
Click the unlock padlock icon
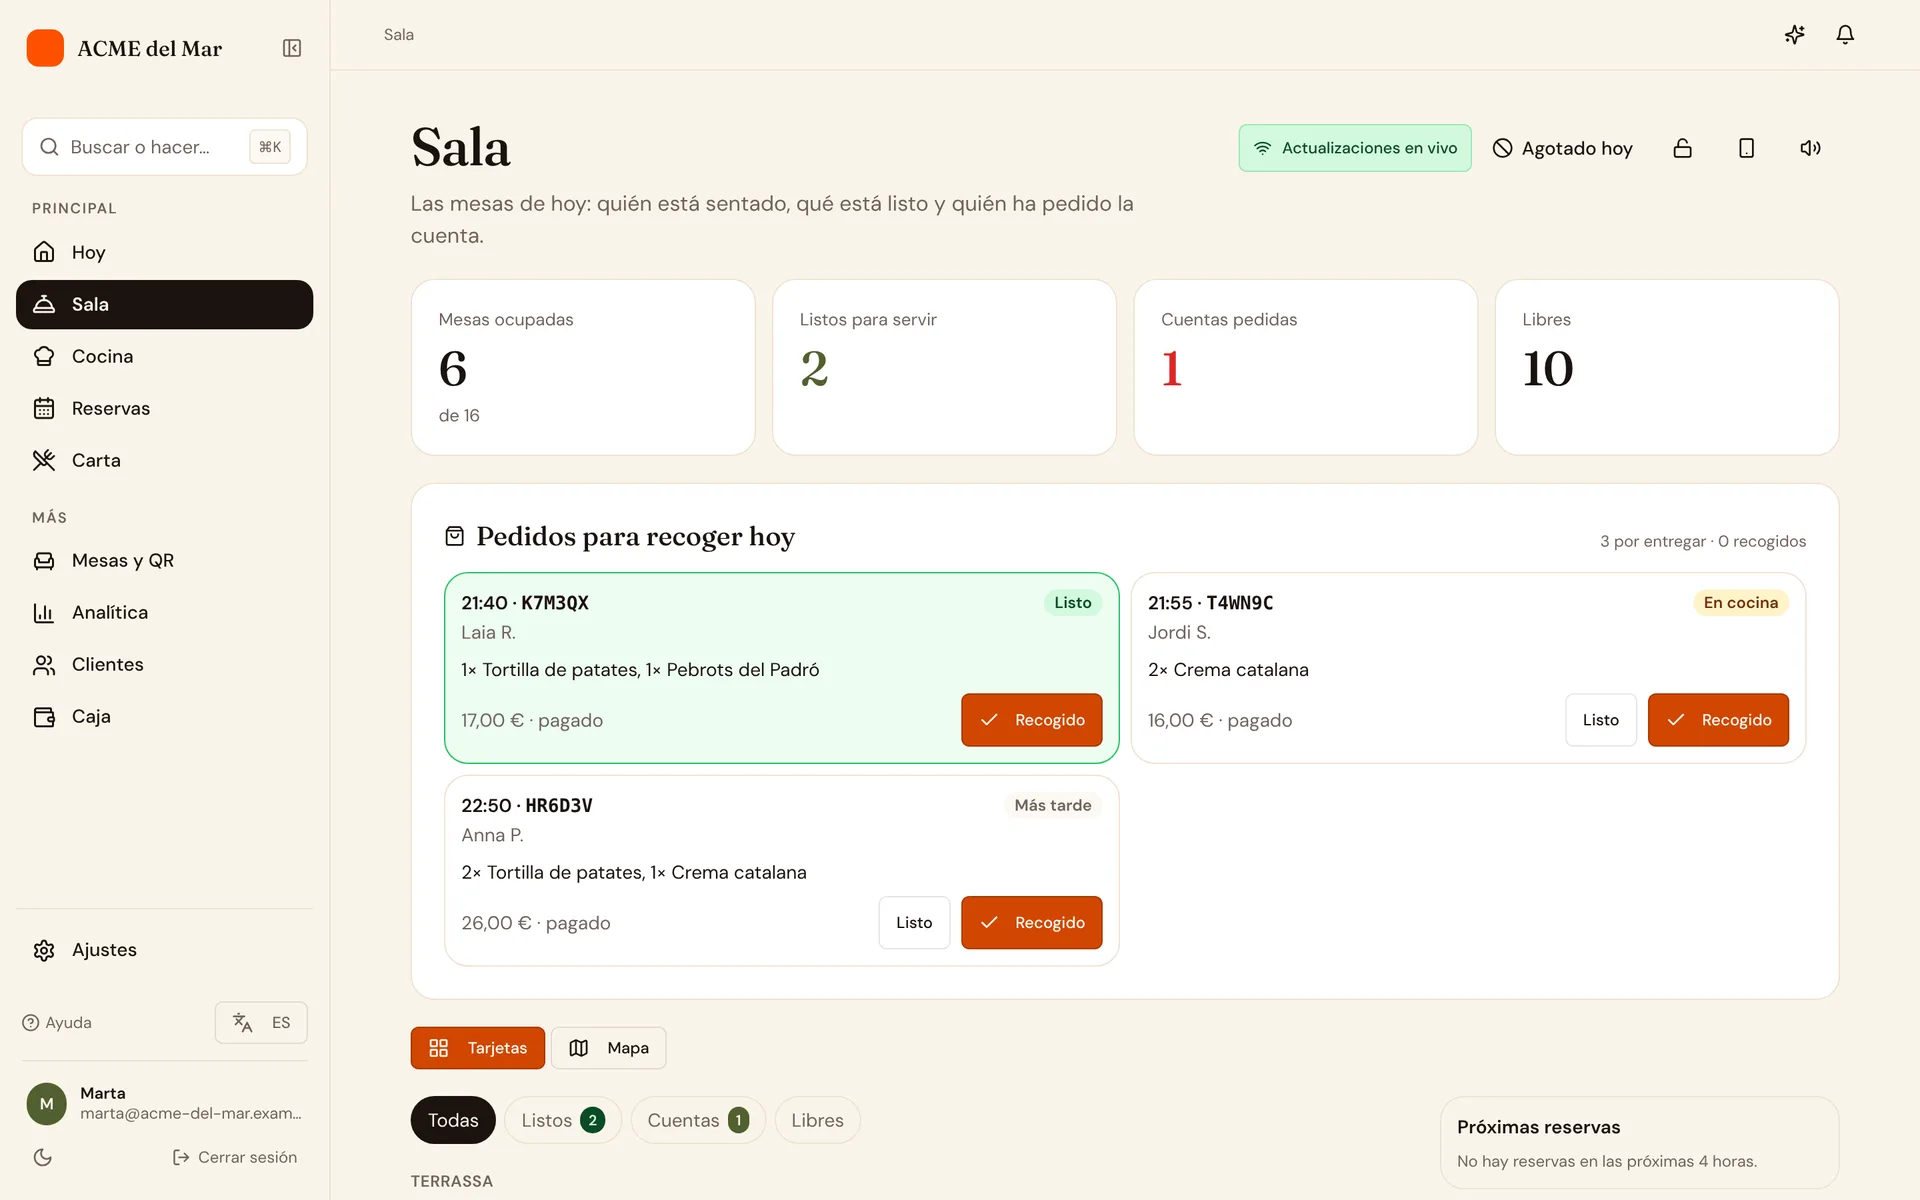click(1683, 148)
